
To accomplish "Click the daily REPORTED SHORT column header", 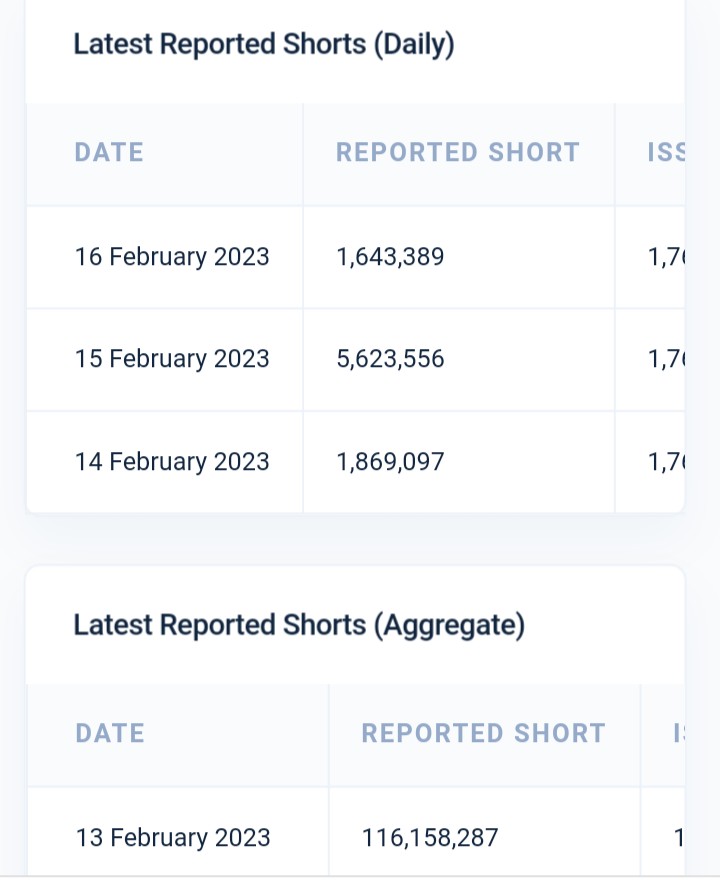I will [457, 153].
